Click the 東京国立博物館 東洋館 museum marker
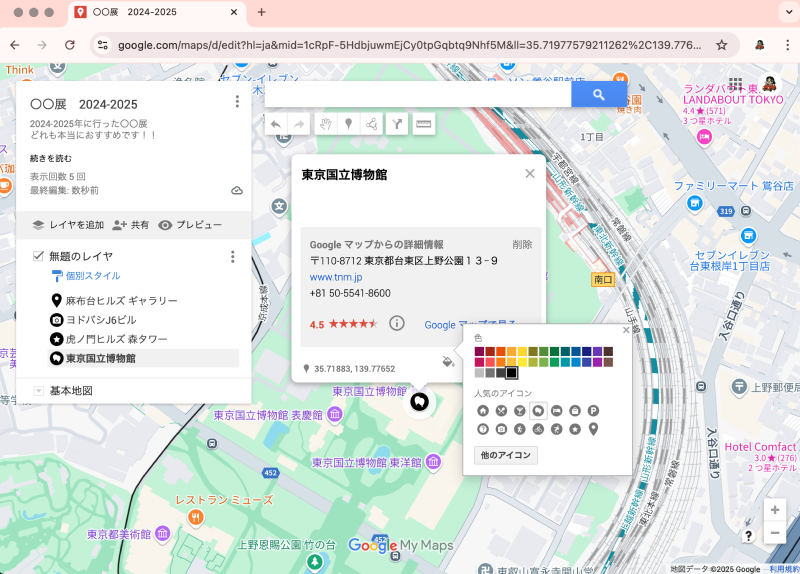800x574 pixels. (433, 462)
